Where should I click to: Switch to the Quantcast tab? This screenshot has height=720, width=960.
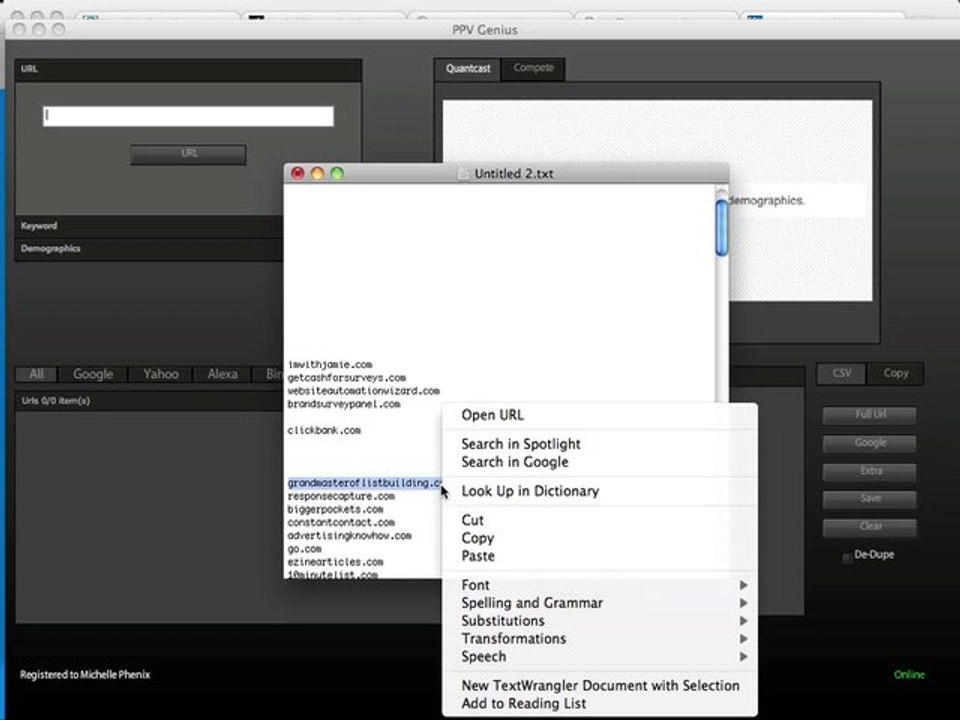pyautogui.click(x=468, y=69)
